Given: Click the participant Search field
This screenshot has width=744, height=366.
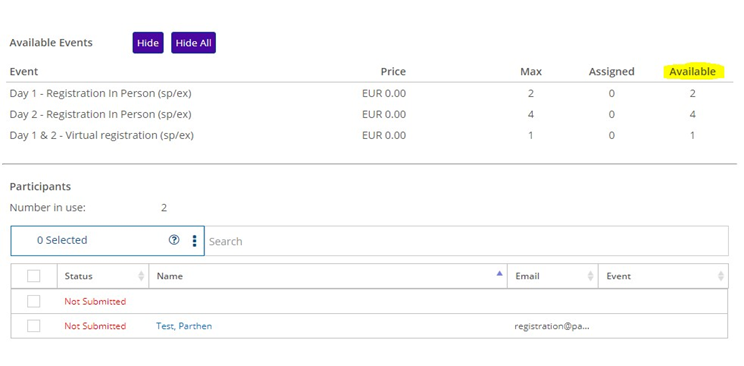Looking at the screenshot, I should (466, 241).
